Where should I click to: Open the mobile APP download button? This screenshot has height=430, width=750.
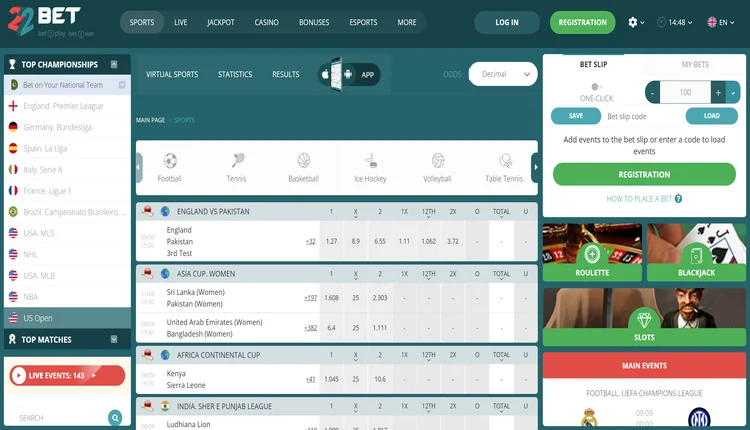[349, 74]
